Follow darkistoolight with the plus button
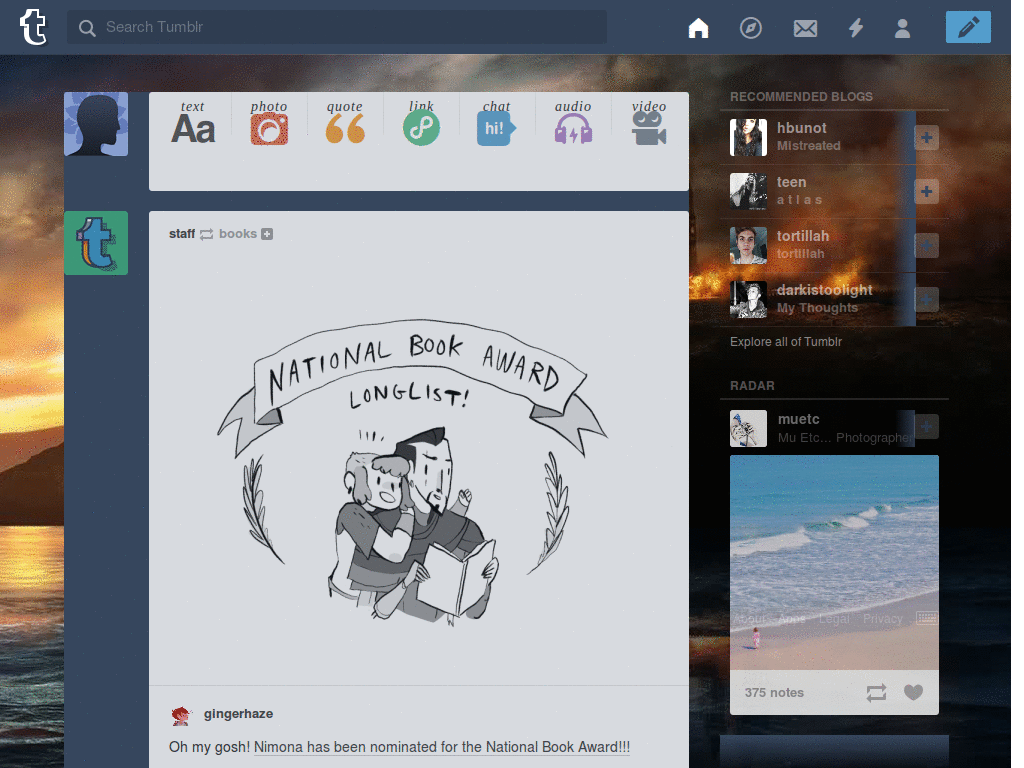Viewport: 1024px width, 768px height. click(x=926, y=300)
